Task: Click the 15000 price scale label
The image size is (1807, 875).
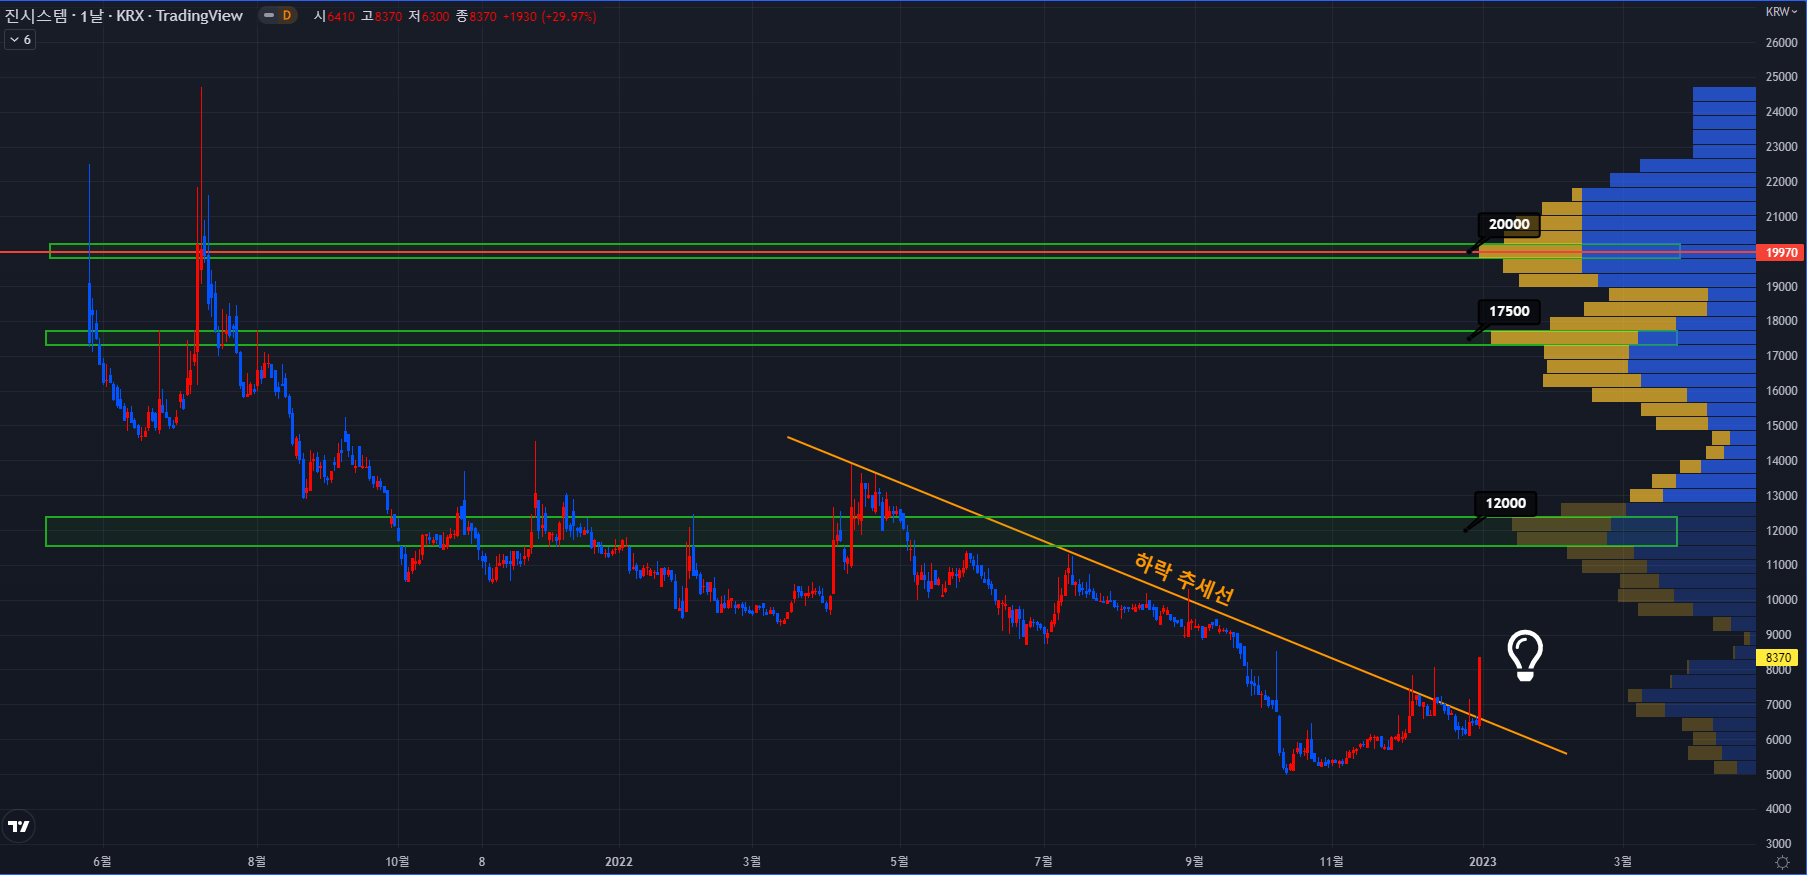Action: [x=1781, y=426]
